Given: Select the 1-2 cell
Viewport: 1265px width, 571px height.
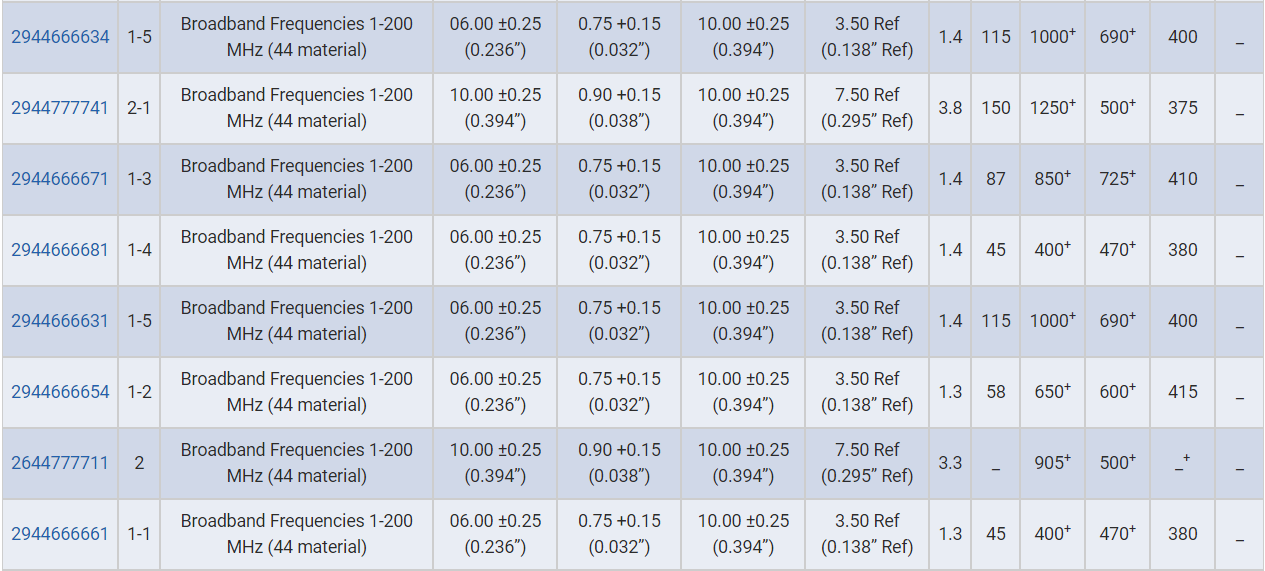Looking at the screenshot, I should point(139,392).
